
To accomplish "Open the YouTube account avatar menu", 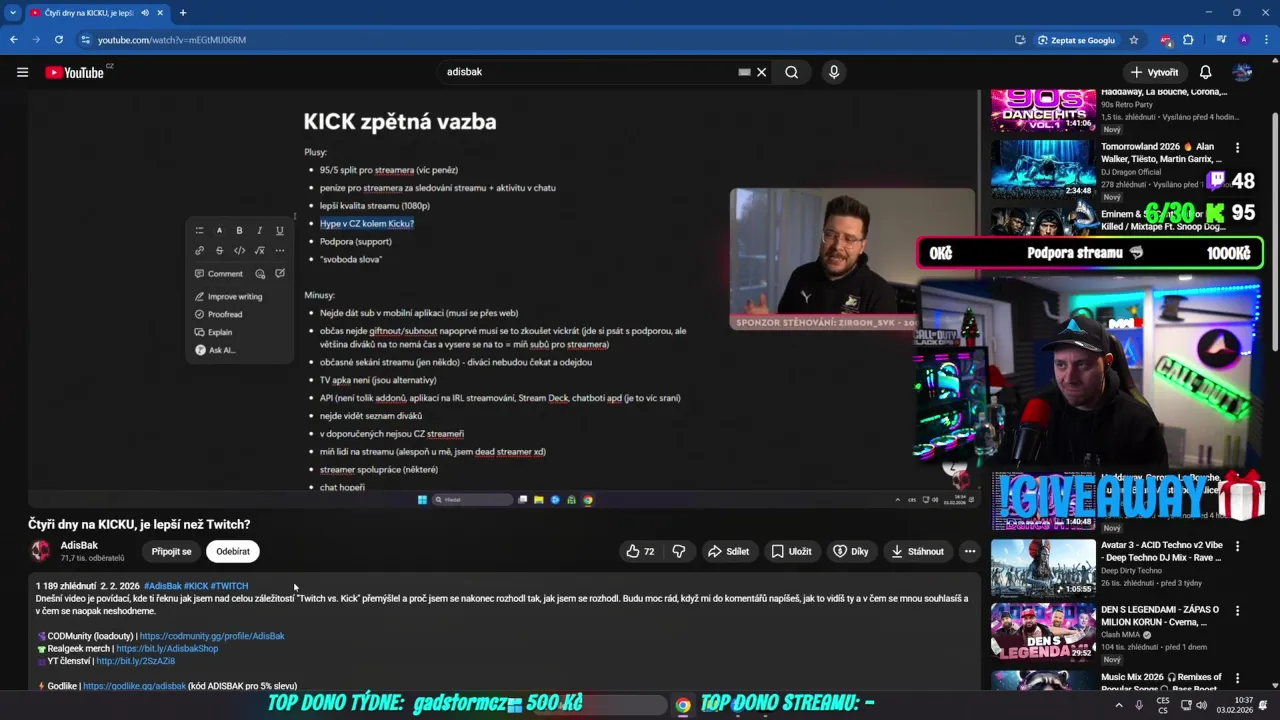I will click(x=1243, y=72).
